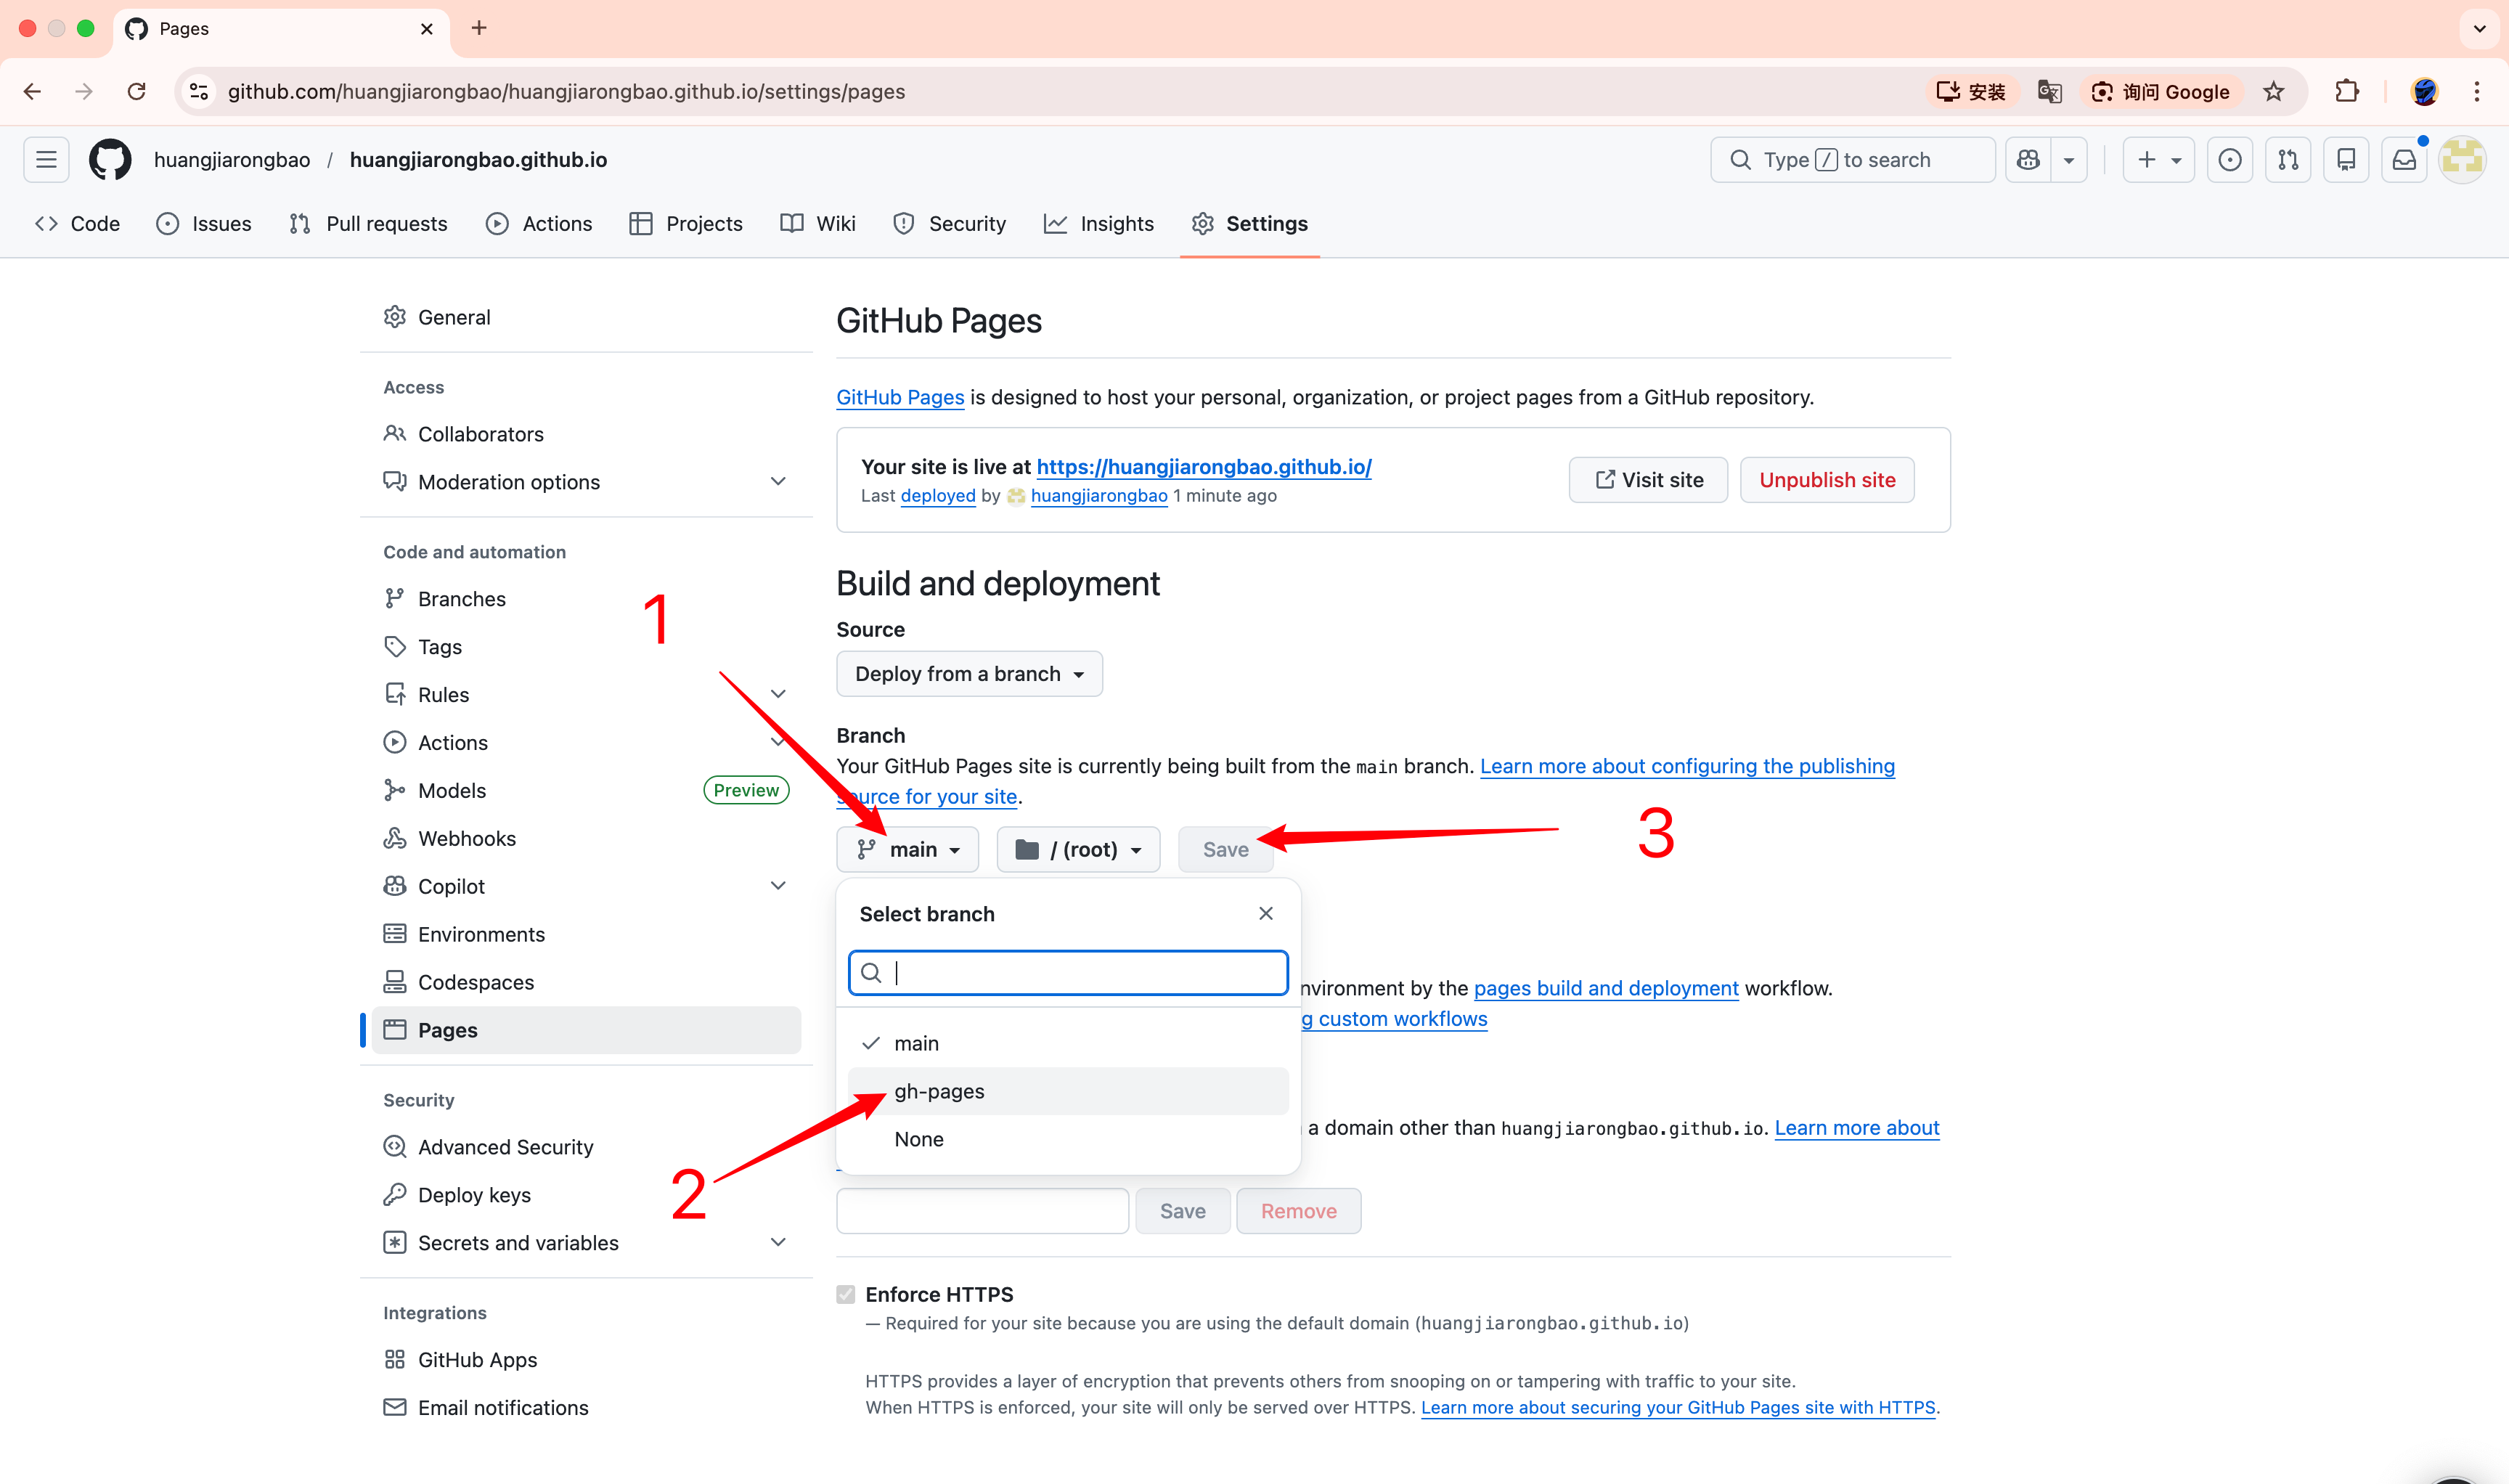Switch to the Security tab
The width and height of the screenshot is (2509, 1484).
[x=949, y=224]
